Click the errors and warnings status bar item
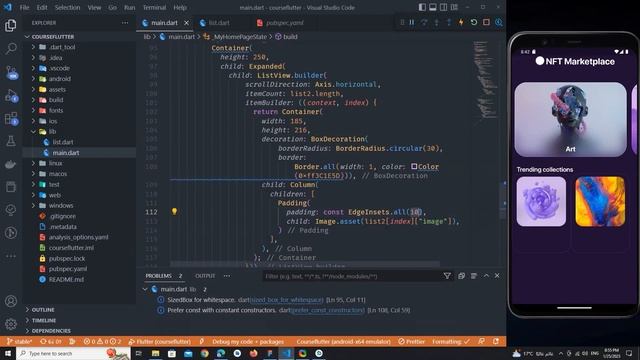 pos(102,342)
